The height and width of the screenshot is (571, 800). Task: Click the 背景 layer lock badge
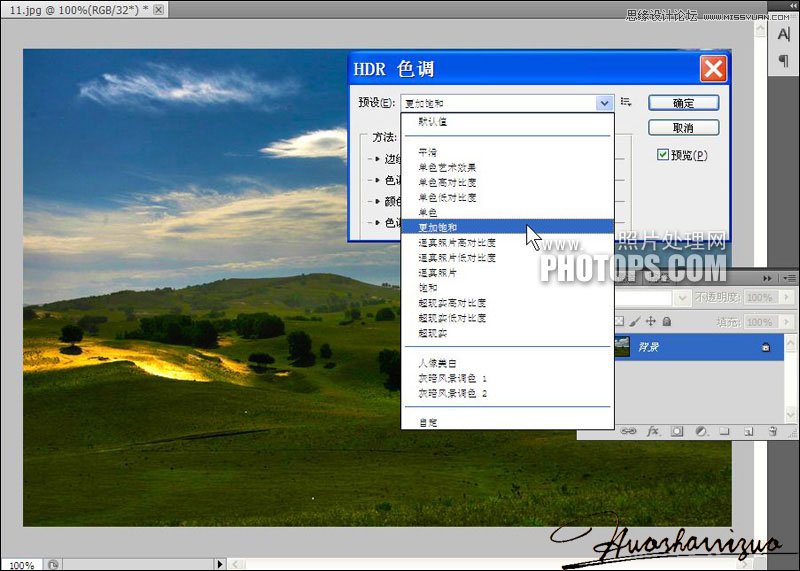[765, 347]
